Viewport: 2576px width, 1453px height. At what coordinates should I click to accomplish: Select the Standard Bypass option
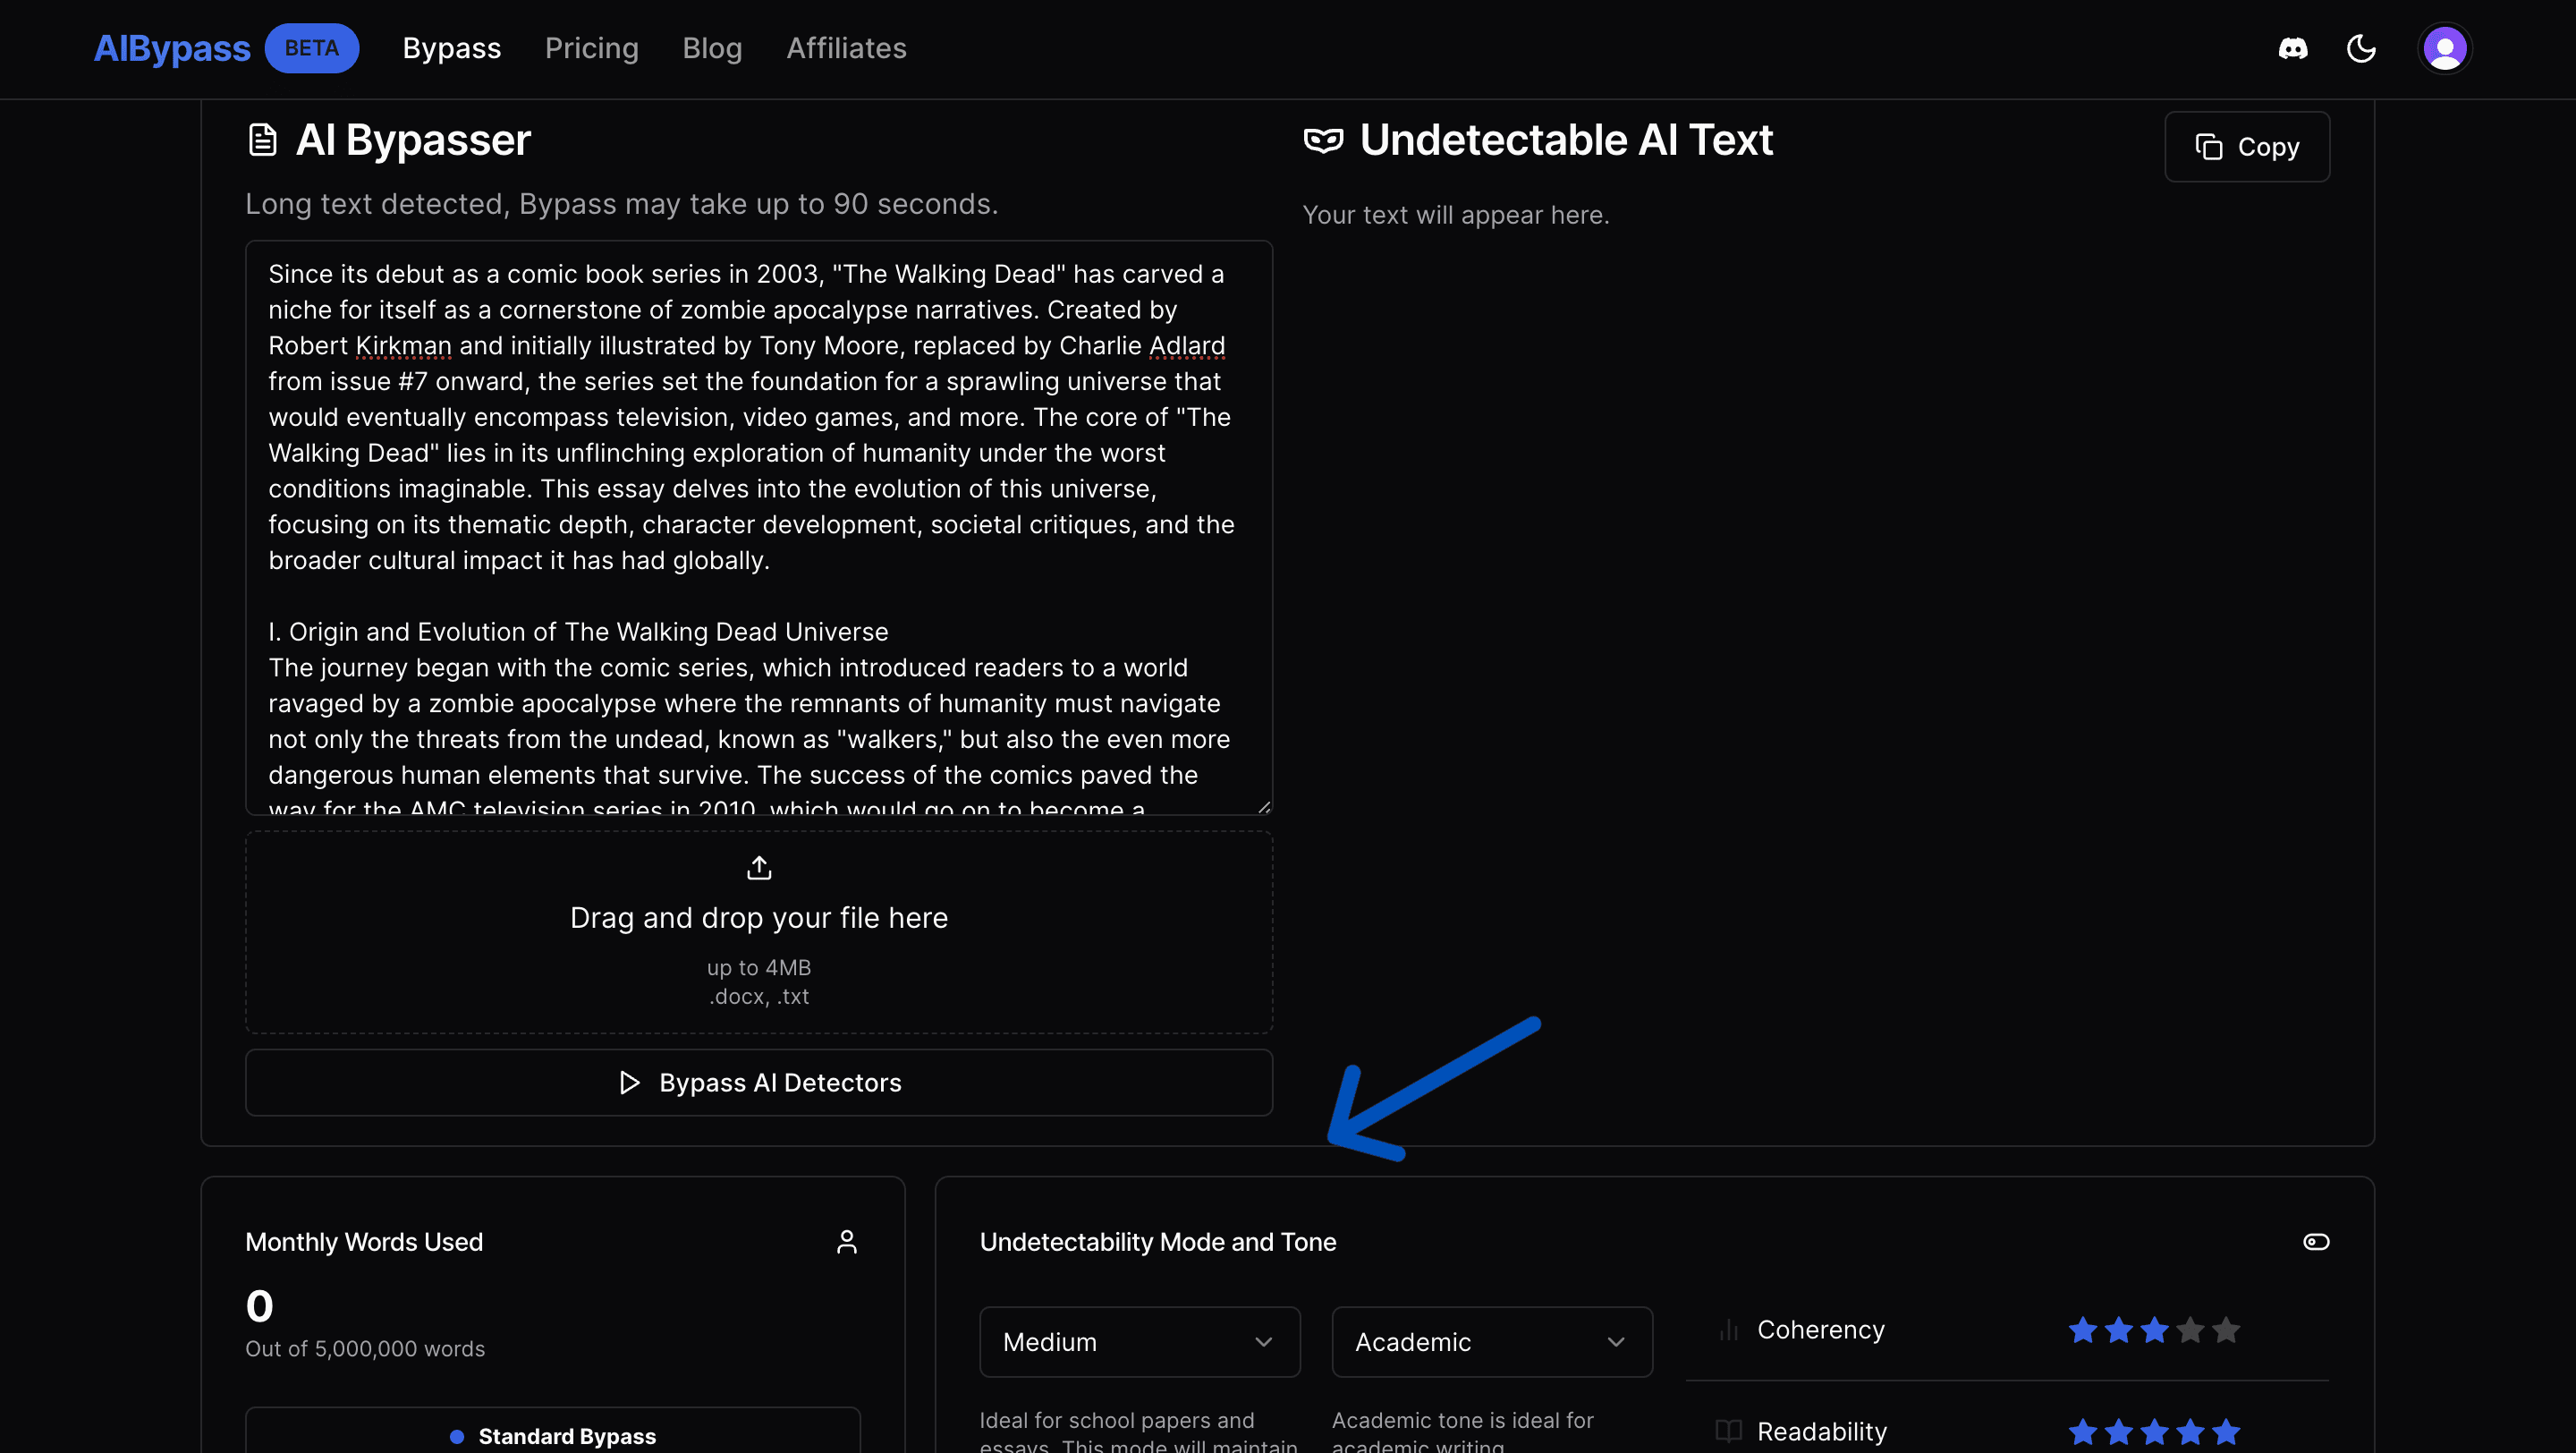click(553, 1436)
